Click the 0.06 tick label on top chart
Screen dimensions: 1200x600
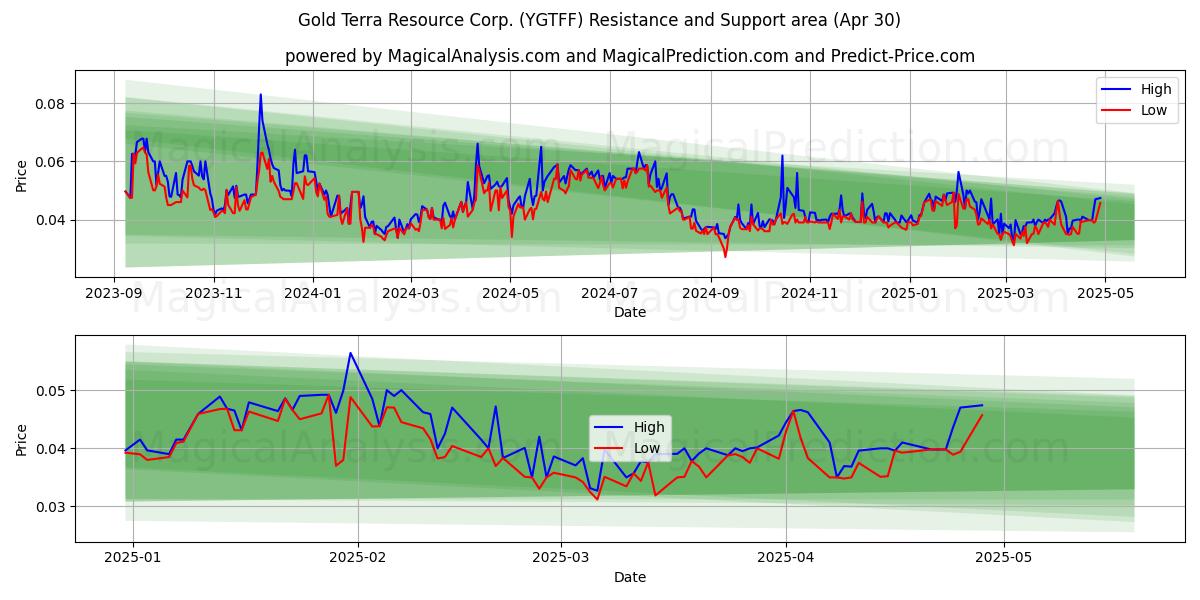click(x=52, y=162)
